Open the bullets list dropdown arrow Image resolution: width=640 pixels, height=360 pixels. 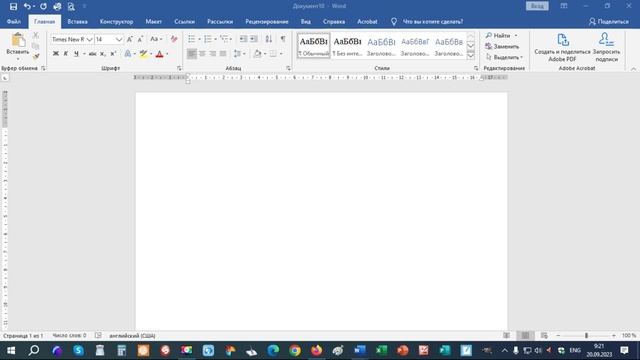tap(199, 39)
